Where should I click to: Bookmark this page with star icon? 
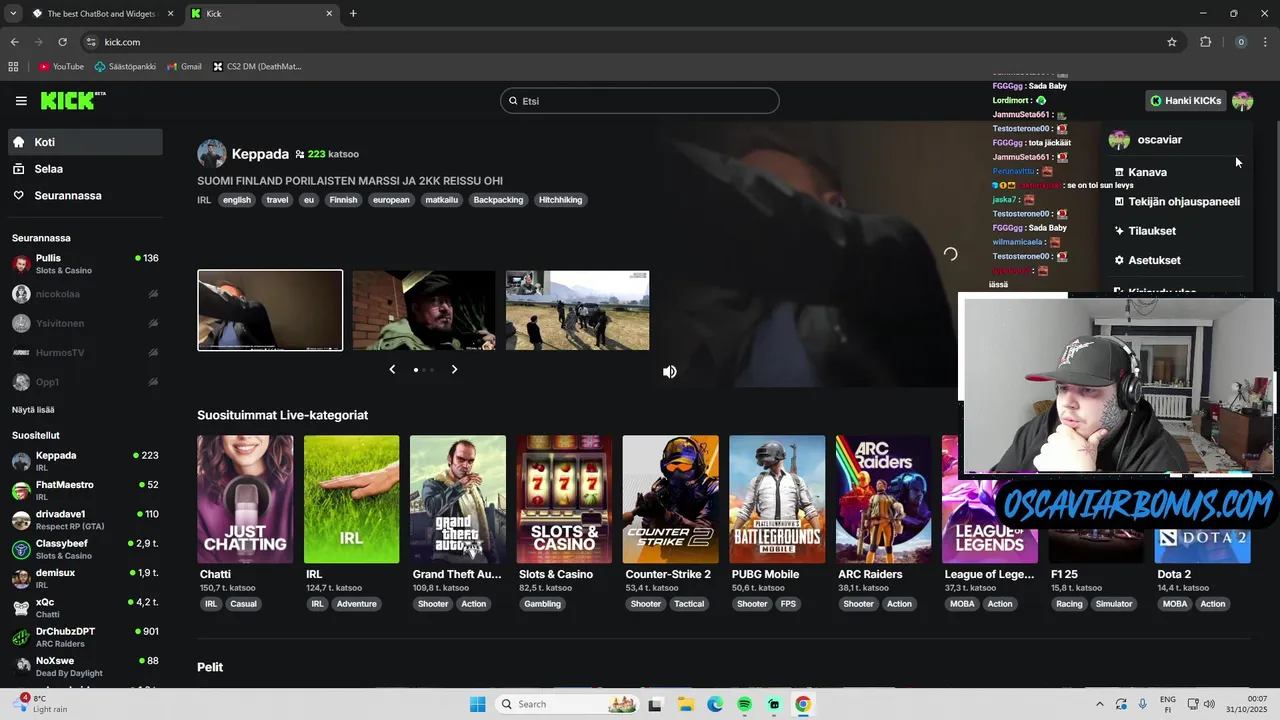tap(1172, 42)
